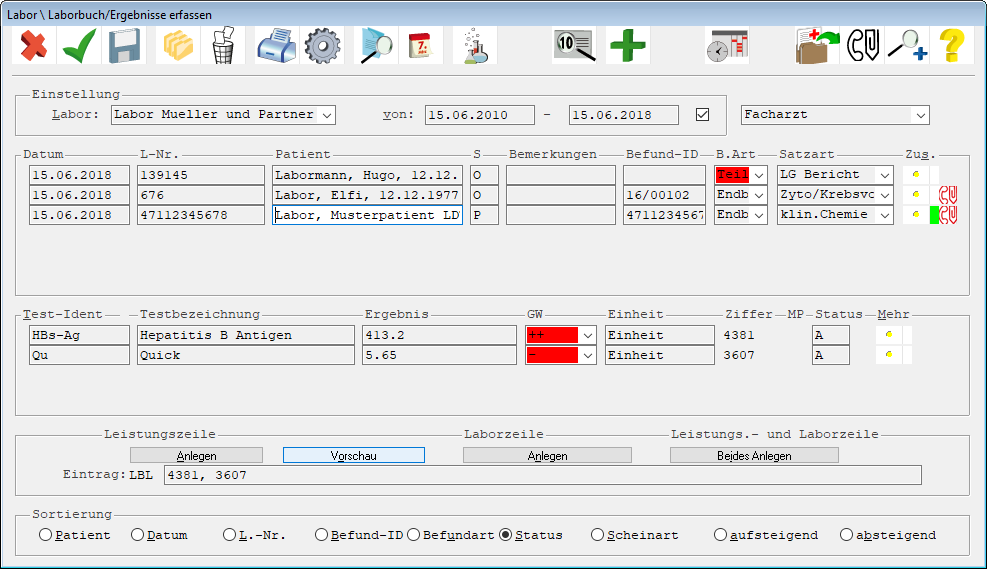Click Testbezeichnung Hepatitis B Antigen field

(246, 335)
